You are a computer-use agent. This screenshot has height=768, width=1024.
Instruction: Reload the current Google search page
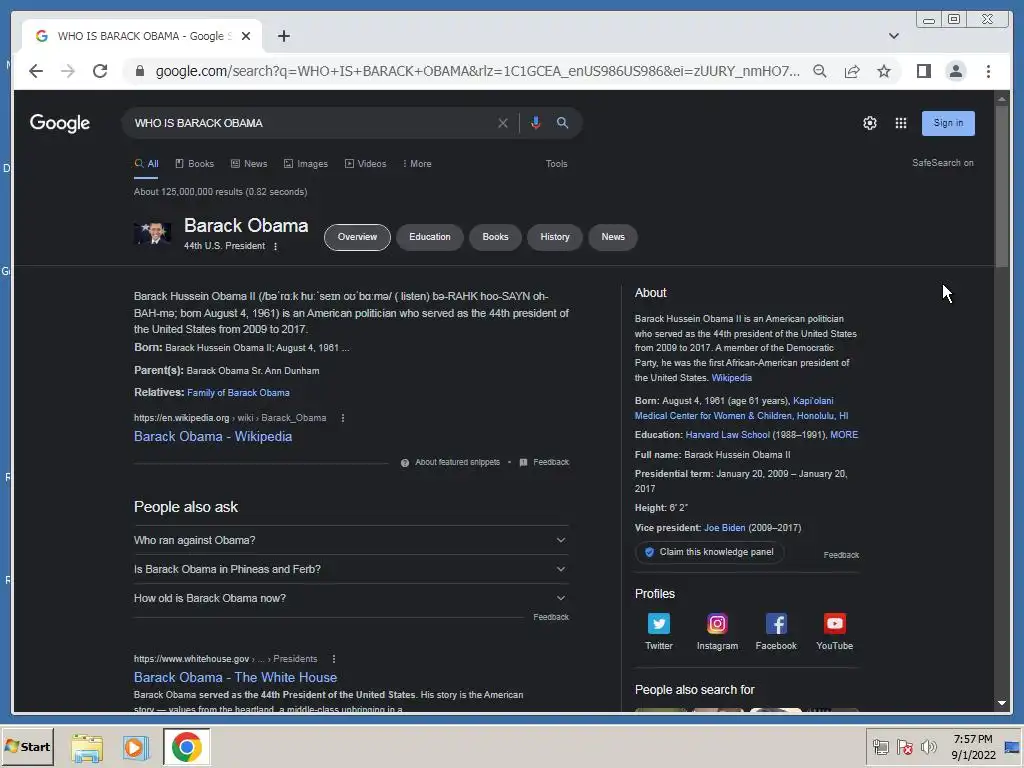coord(100,71)
